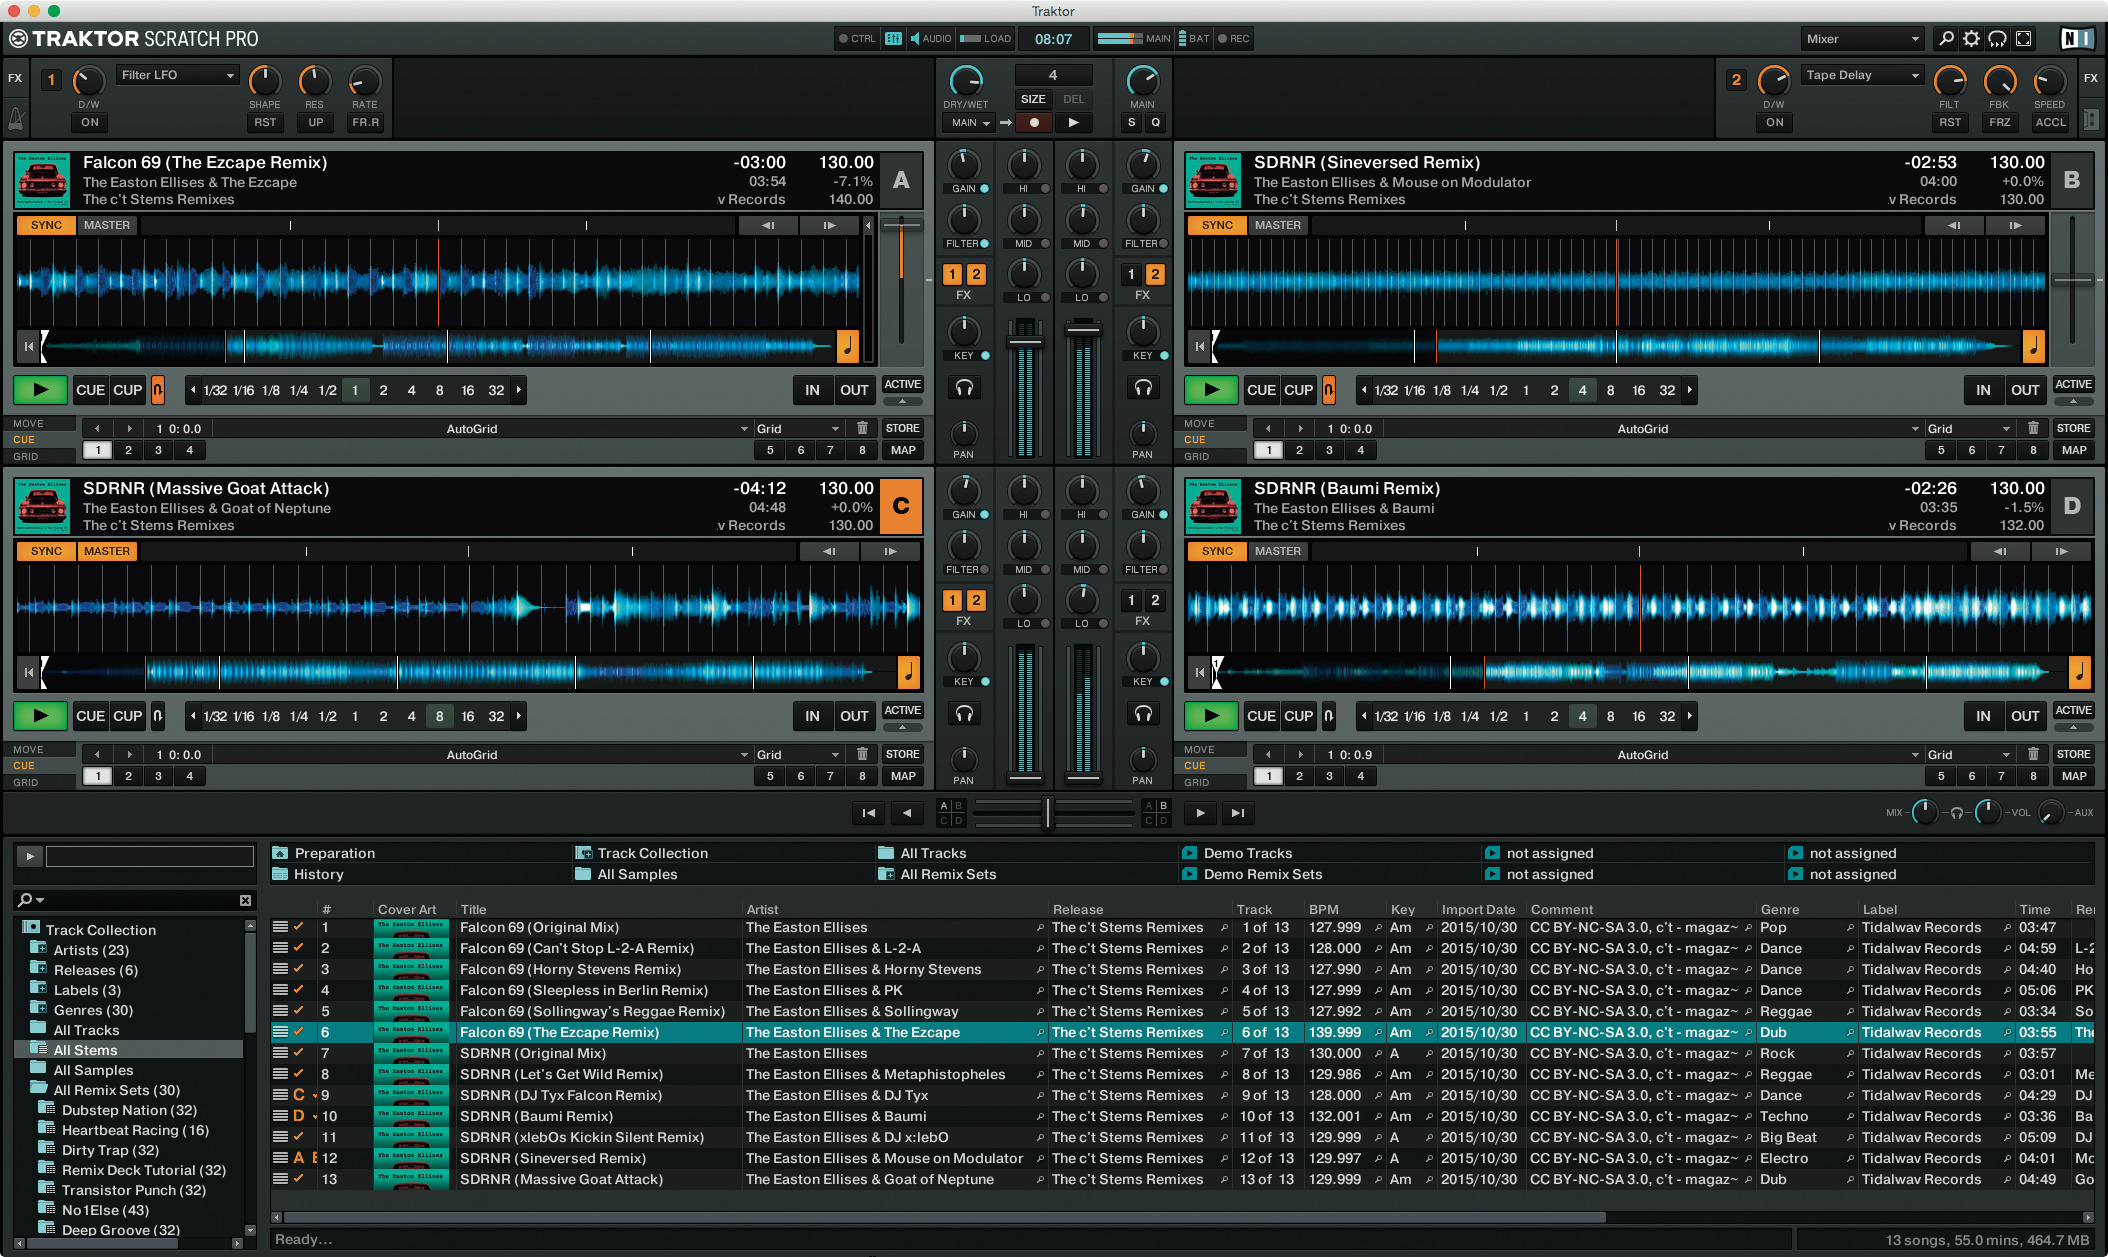
Task: Toggle fullscreen icon in header
Action: click(2024, 39)
